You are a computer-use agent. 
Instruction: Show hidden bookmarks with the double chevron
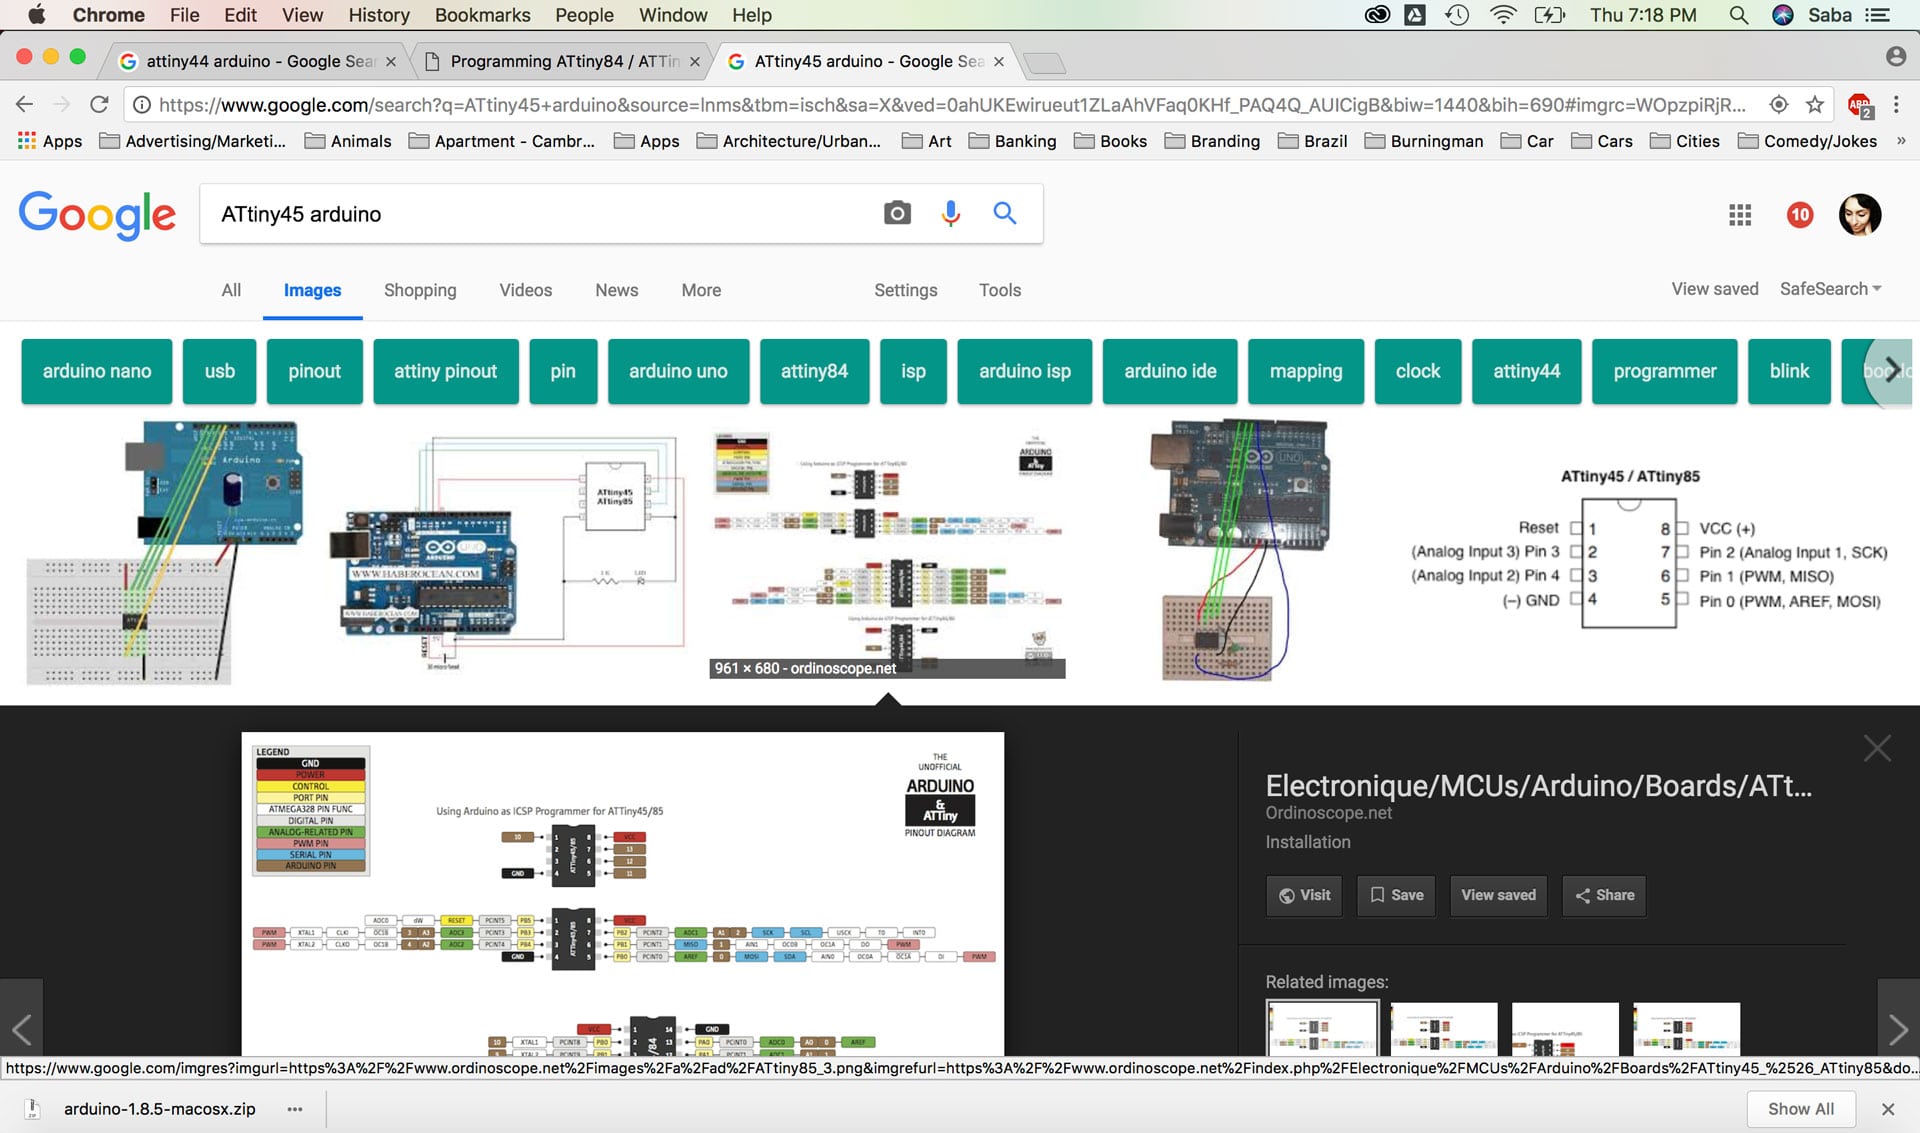pyautogui.click(x=1901, y=141)
